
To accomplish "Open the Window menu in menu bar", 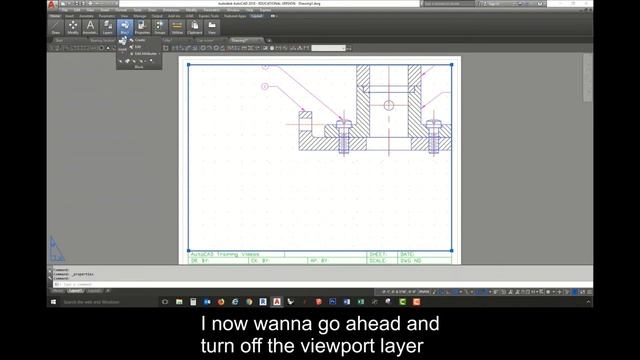I will (x=233, y=10).
